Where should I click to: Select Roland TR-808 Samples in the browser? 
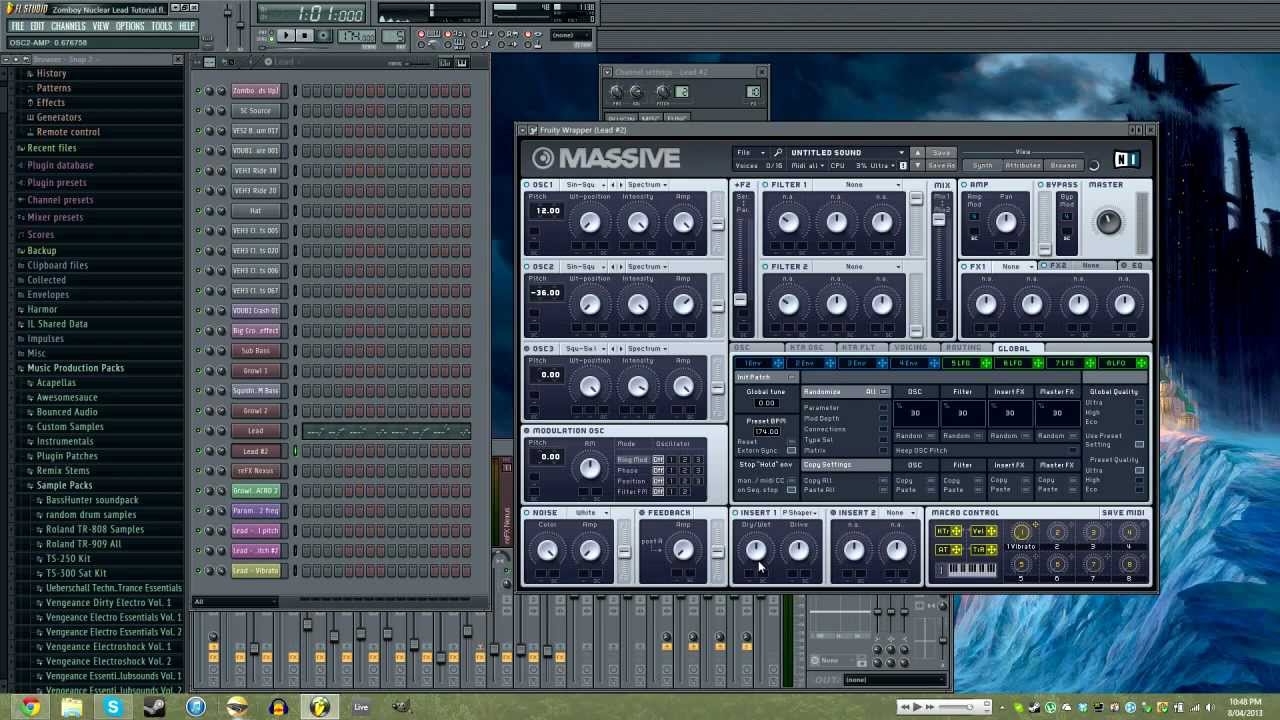[x=94, y=529]
